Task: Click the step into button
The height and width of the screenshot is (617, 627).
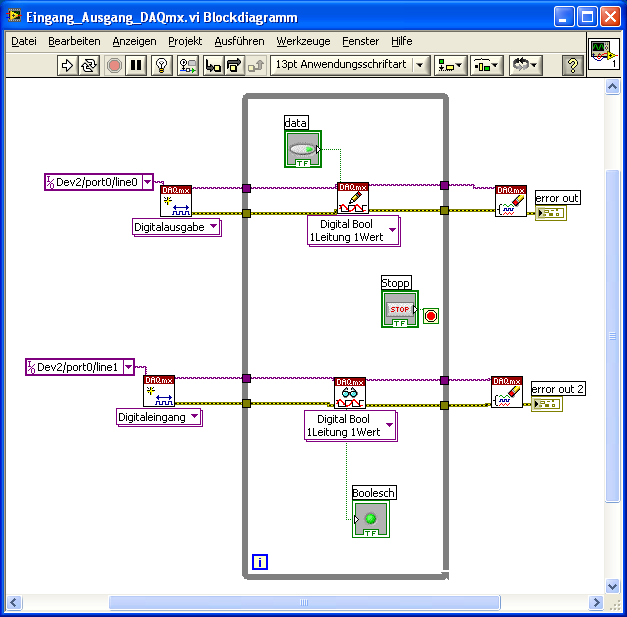Action: (213, 65)
